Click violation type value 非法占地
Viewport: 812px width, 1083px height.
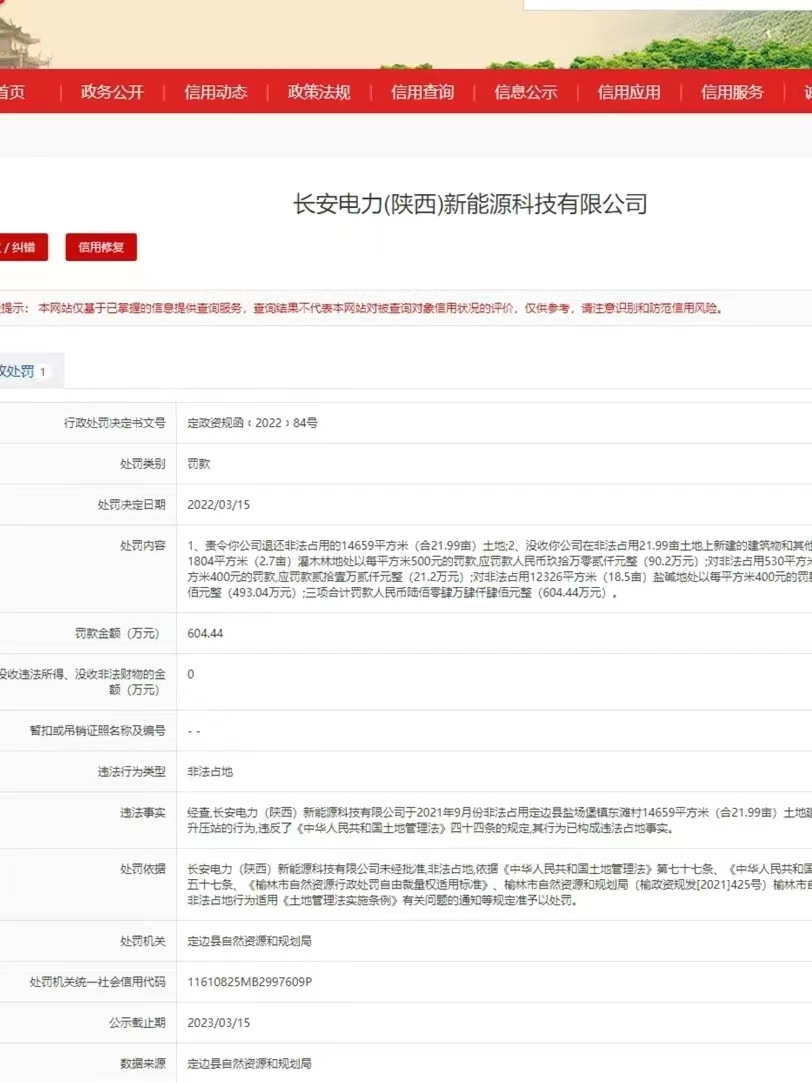coord(210,771)
